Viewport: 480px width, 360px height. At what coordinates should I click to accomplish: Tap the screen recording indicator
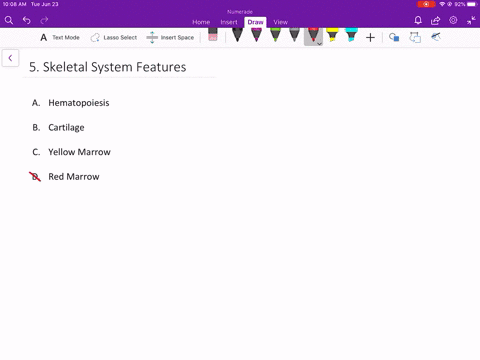pos(426,4)
